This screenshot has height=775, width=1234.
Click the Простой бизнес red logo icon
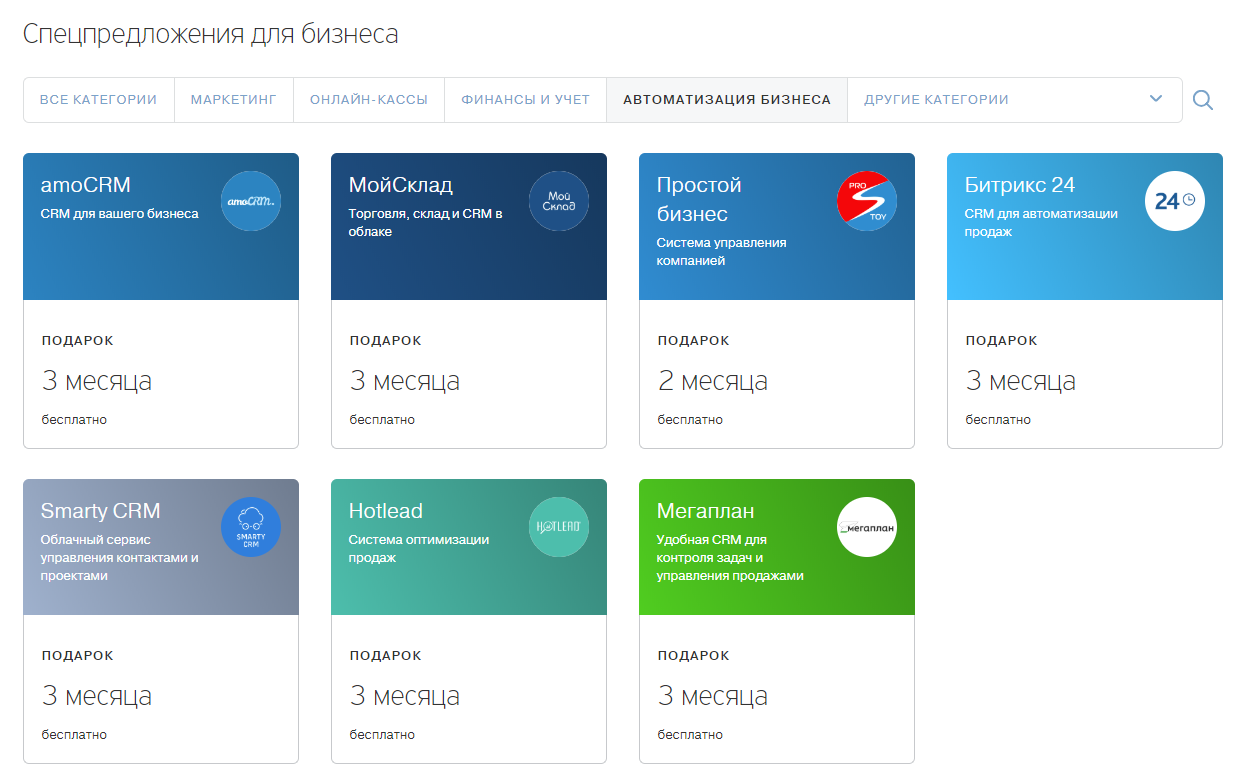[x=867, y=201]
